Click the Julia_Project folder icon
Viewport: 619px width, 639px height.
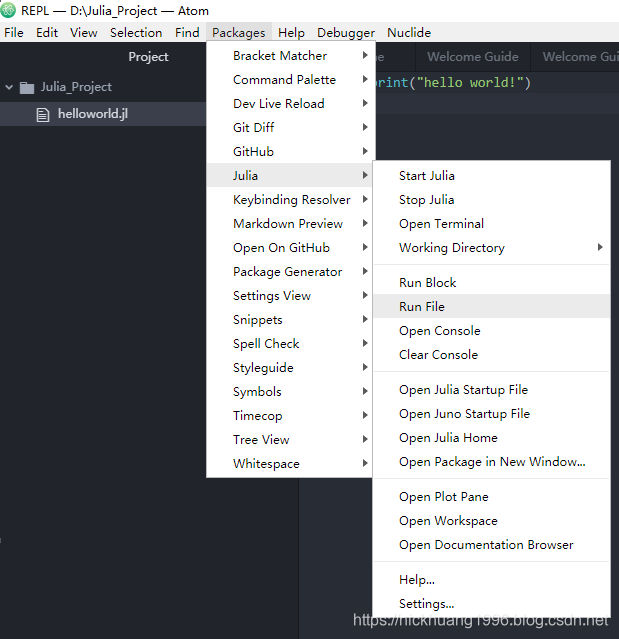click(x=27, y=87)
